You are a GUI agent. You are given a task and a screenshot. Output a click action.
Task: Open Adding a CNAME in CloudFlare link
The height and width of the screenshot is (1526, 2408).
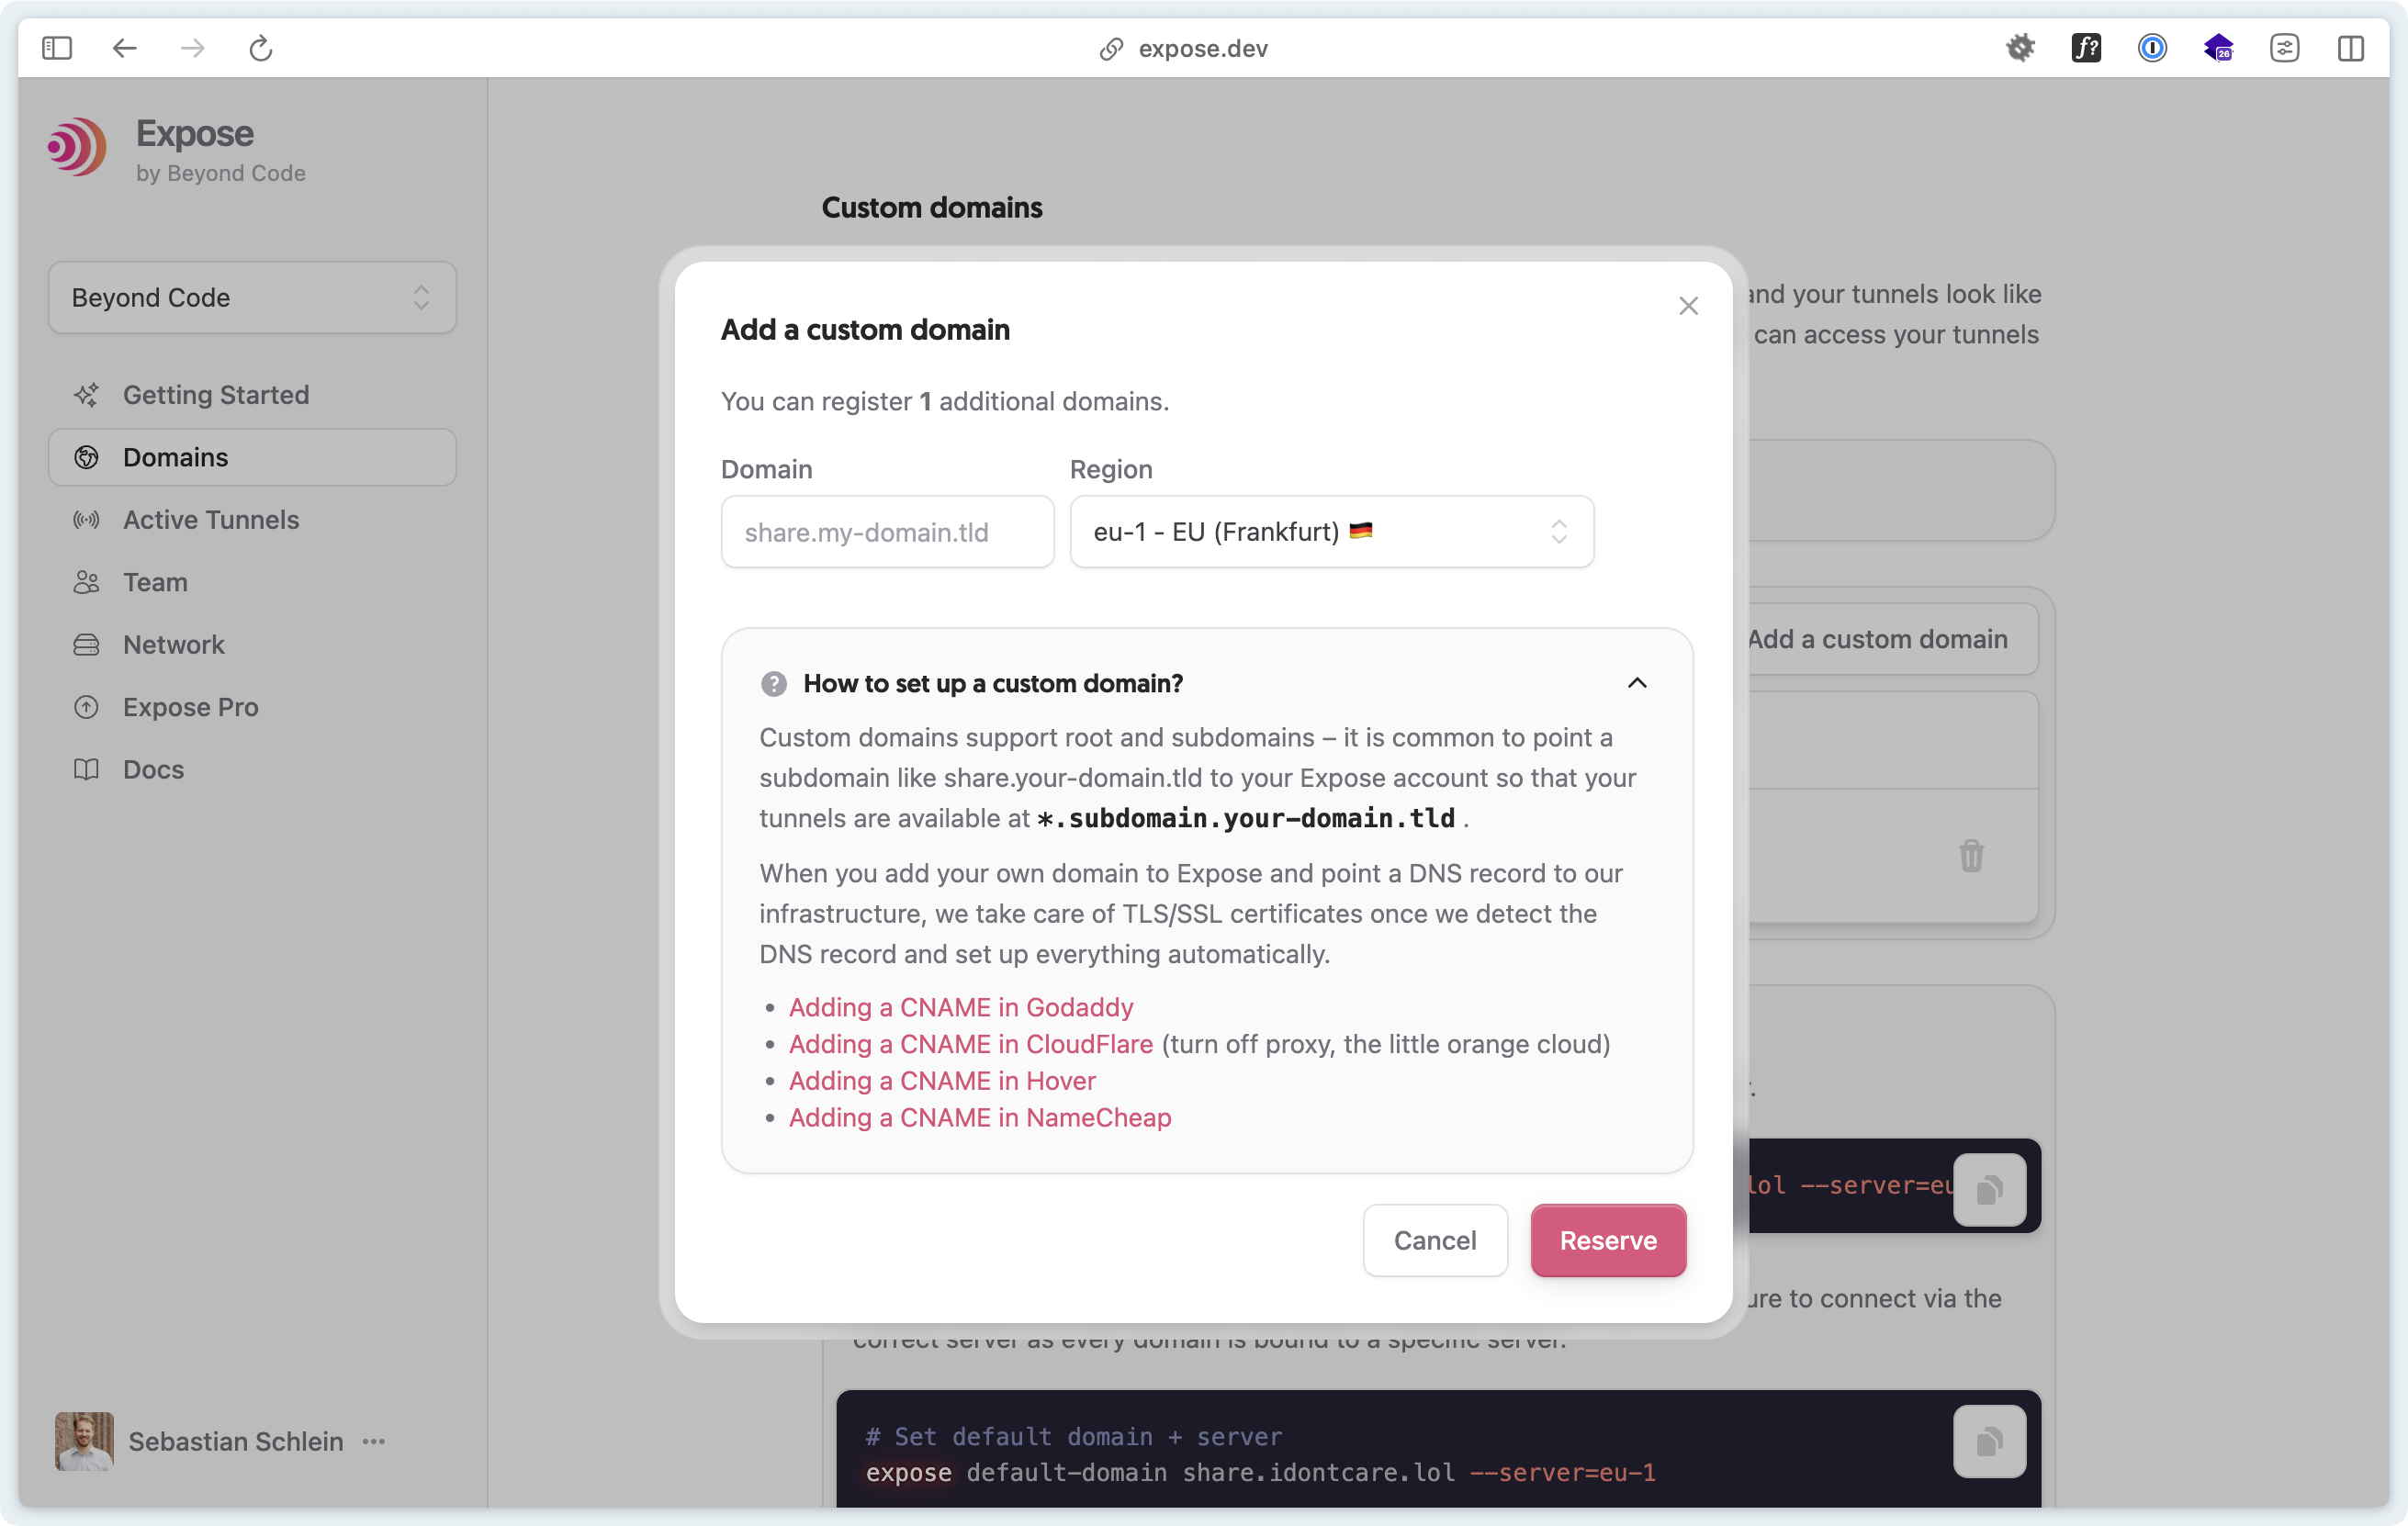[970, 1044]
